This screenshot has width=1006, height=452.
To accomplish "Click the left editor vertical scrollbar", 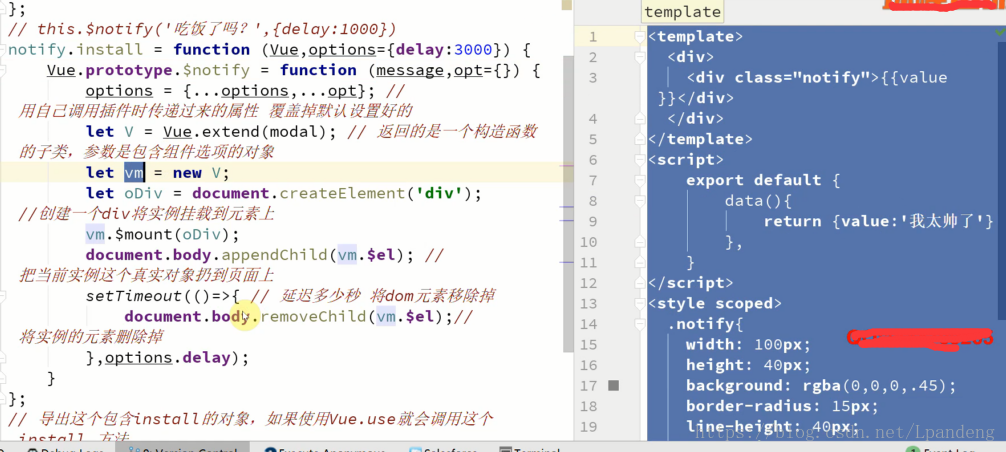I will 567,202.
